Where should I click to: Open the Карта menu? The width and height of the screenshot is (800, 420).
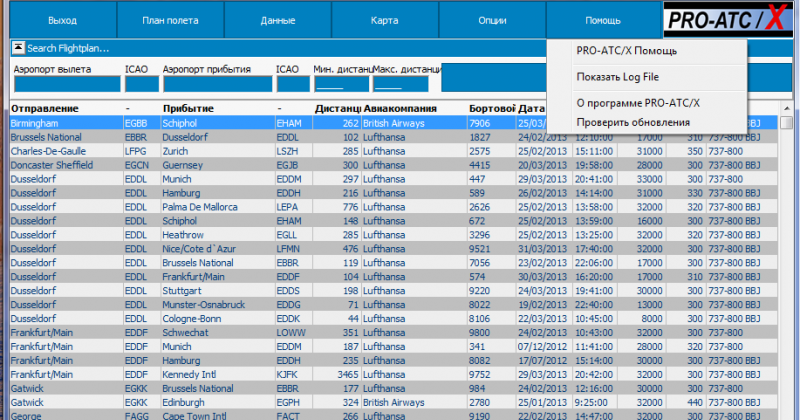coord(385,20)
